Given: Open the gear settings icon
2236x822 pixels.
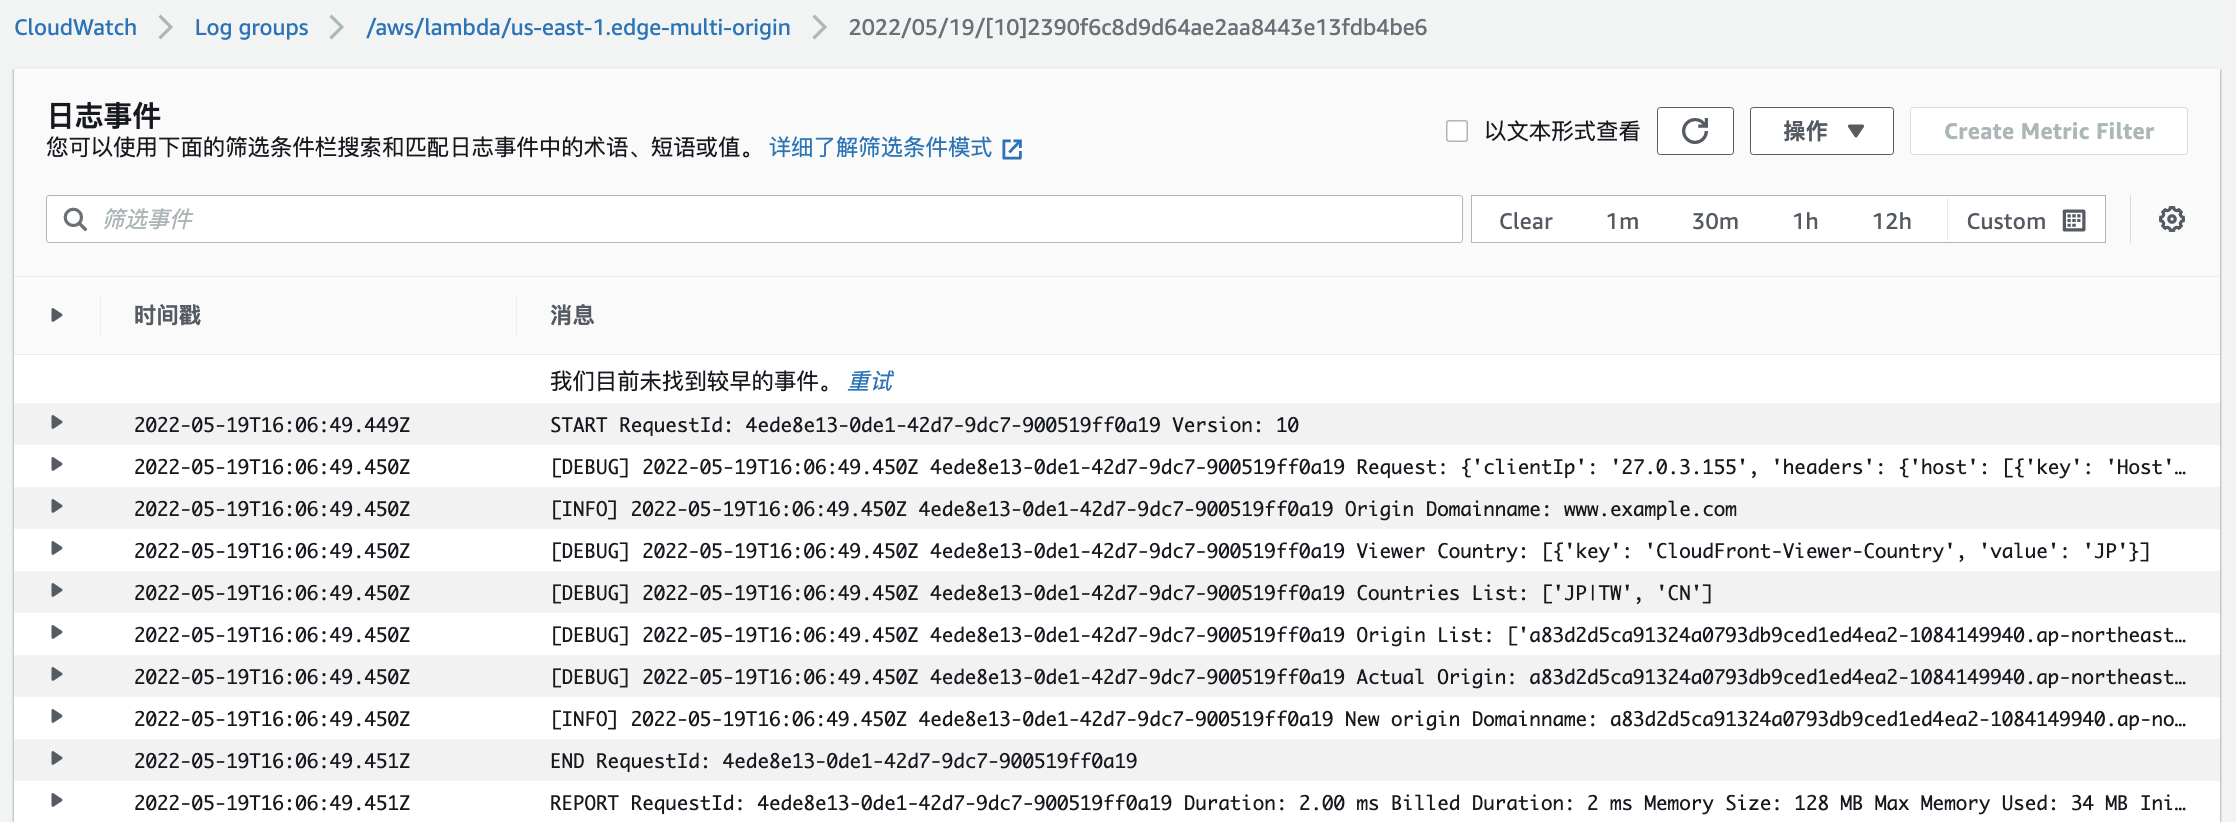Looking at the screenshot, I should tap(2171, 219).
